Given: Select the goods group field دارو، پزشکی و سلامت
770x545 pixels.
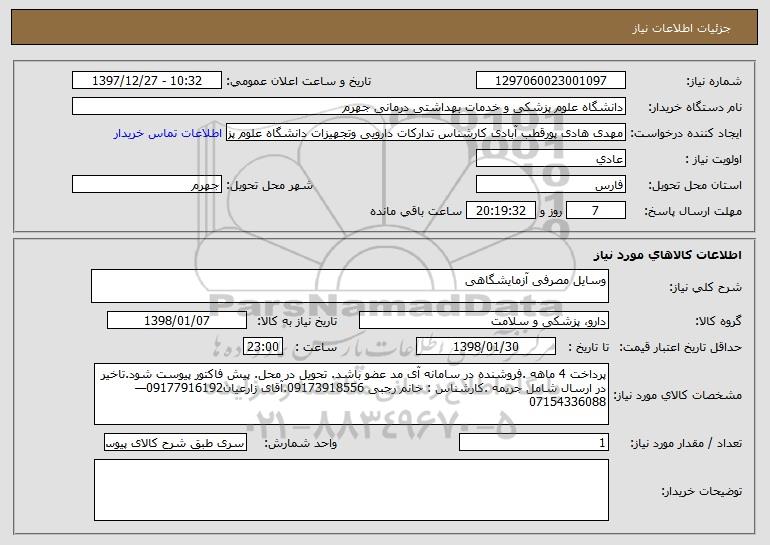Looking at the screenshot, I should pos(484,320).
